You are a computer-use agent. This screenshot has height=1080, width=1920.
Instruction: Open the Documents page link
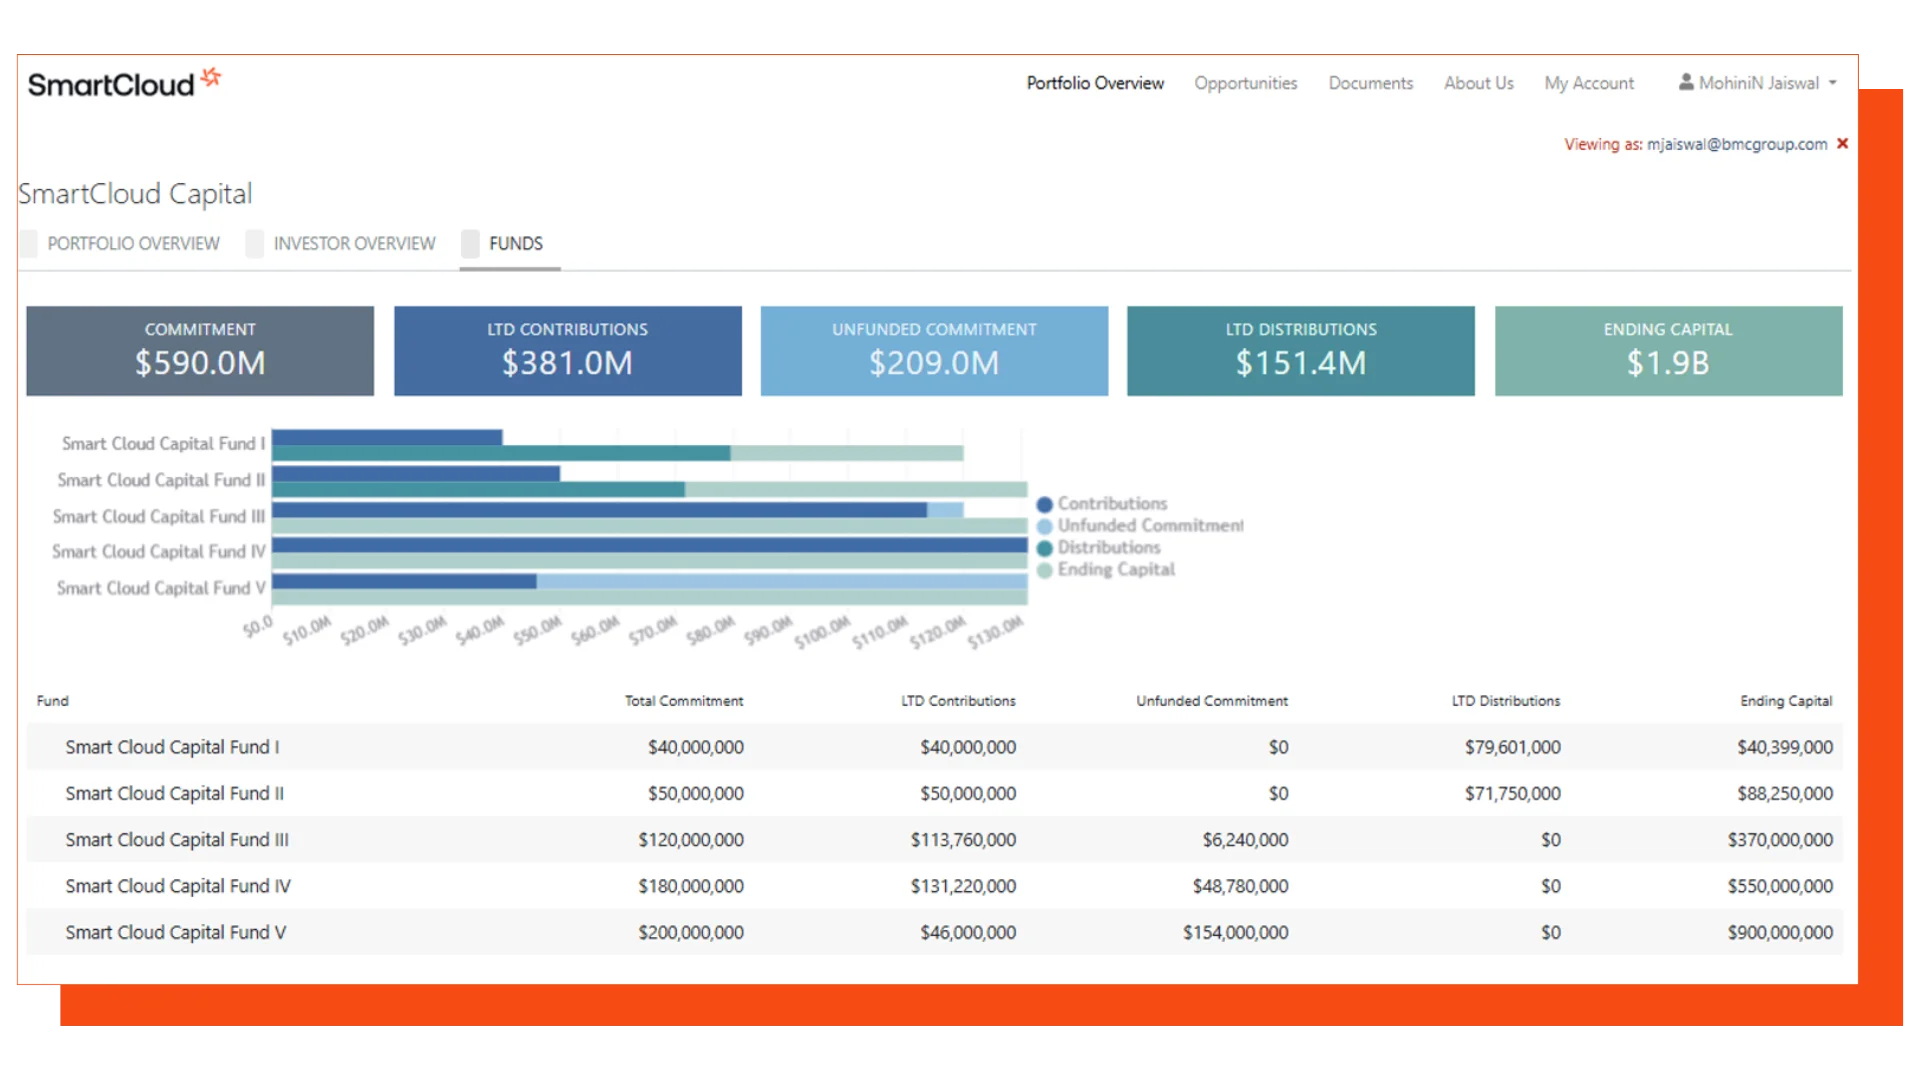pos(1370,83)
